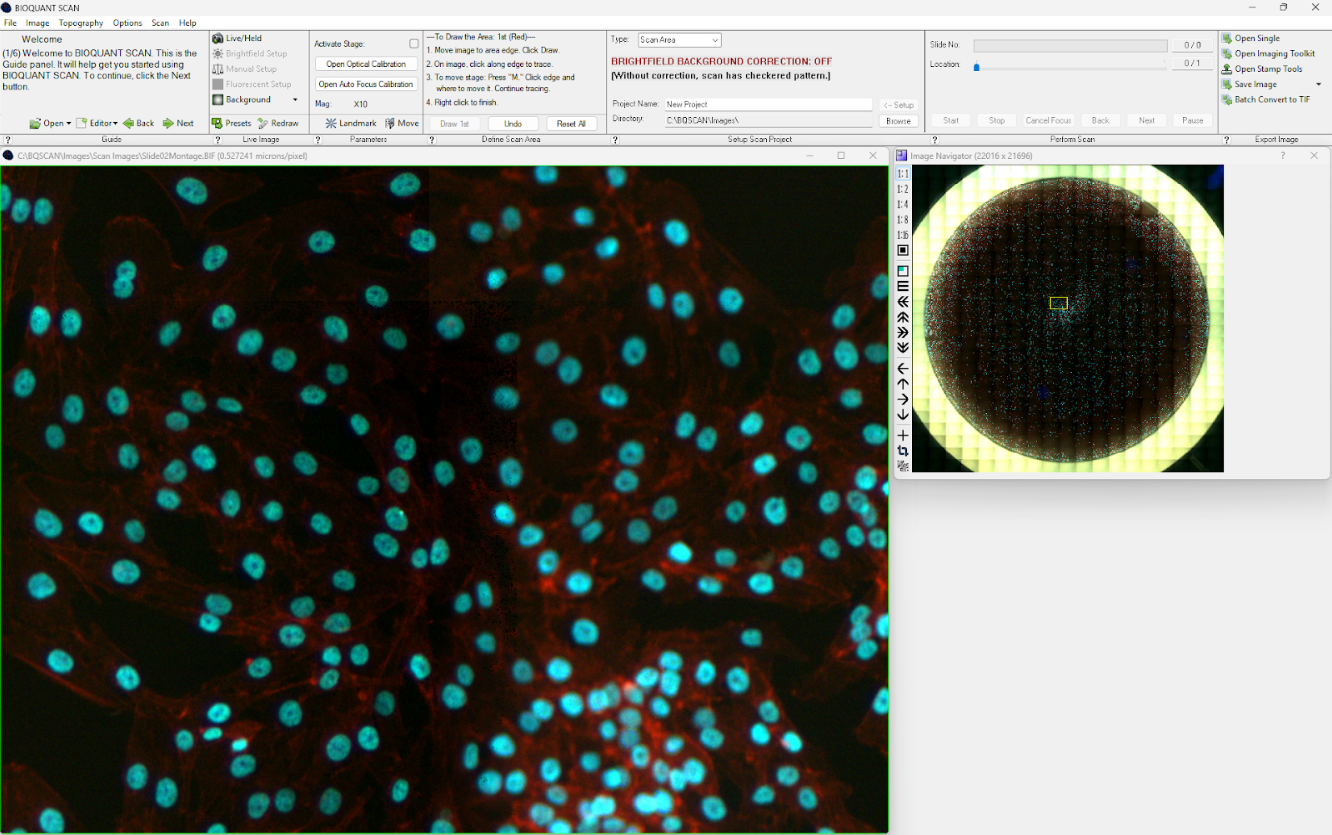The width and height of the screenshot is (1332, 835).
Task: Click the Guide panel help question mark
Action: 8,140
